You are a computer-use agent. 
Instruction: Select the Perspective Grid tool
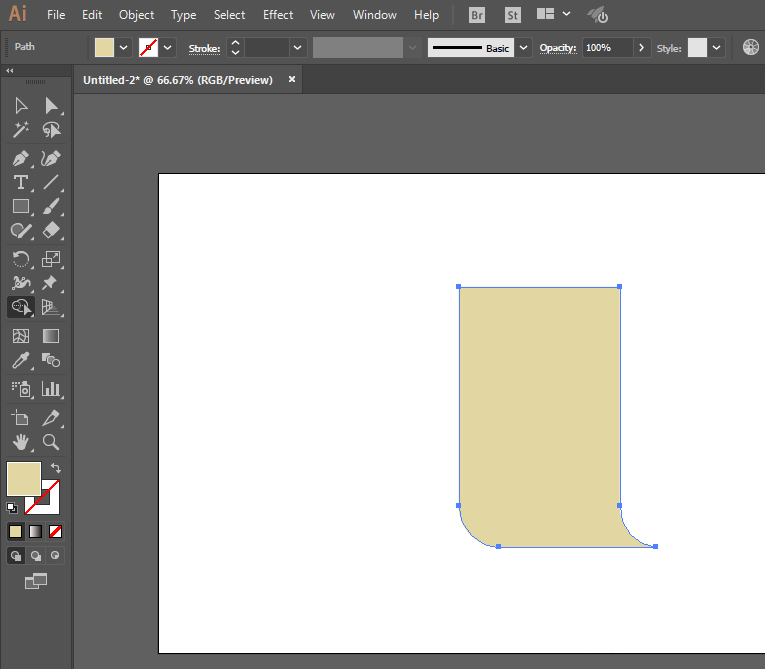pyautogui.click(x=51, y=307)
